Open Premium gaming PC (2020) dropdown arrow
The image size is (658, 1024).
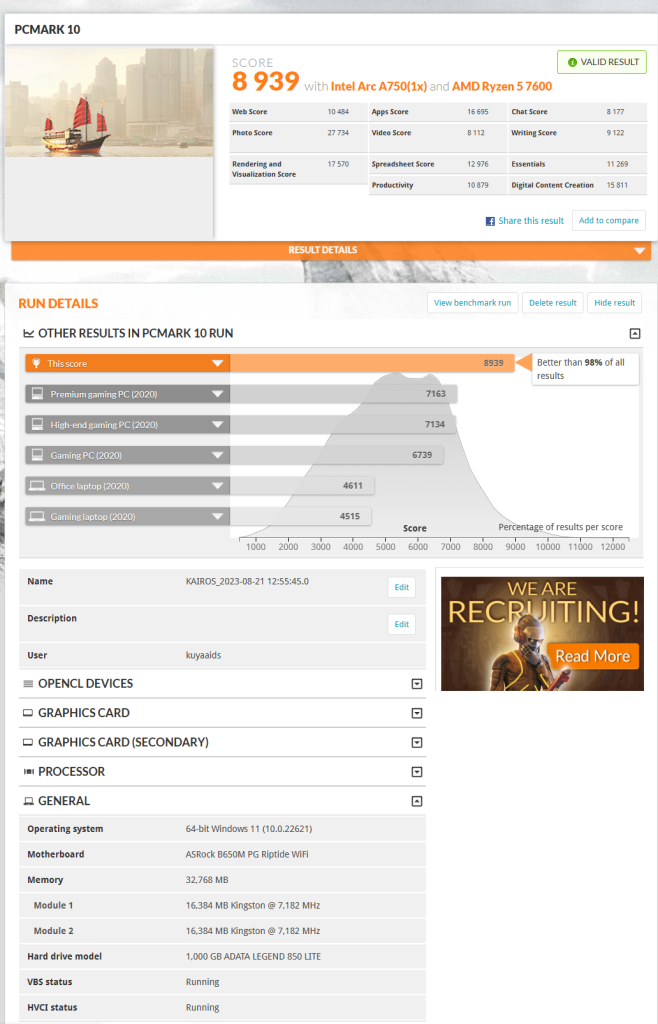pyautogui.click(x=217, y=394)
